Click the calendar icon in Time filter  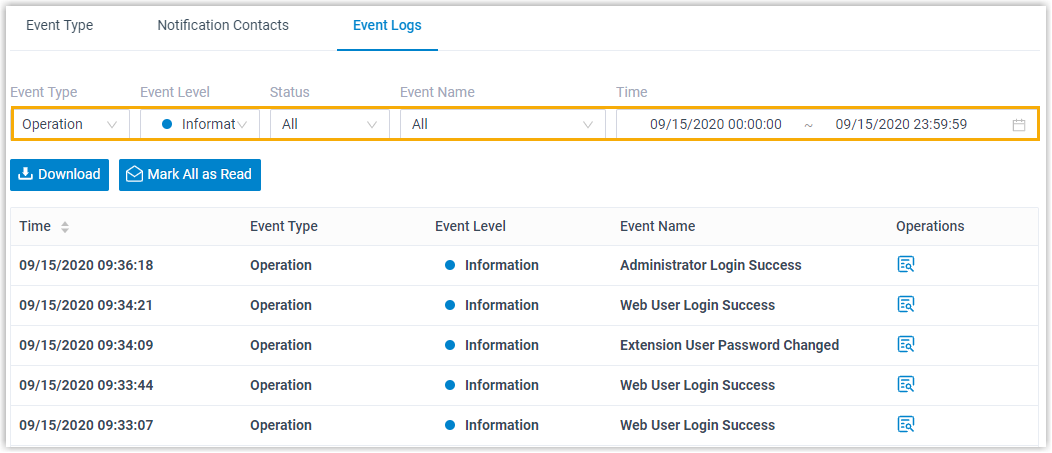pyautogui.click(x=1019, y=125)
